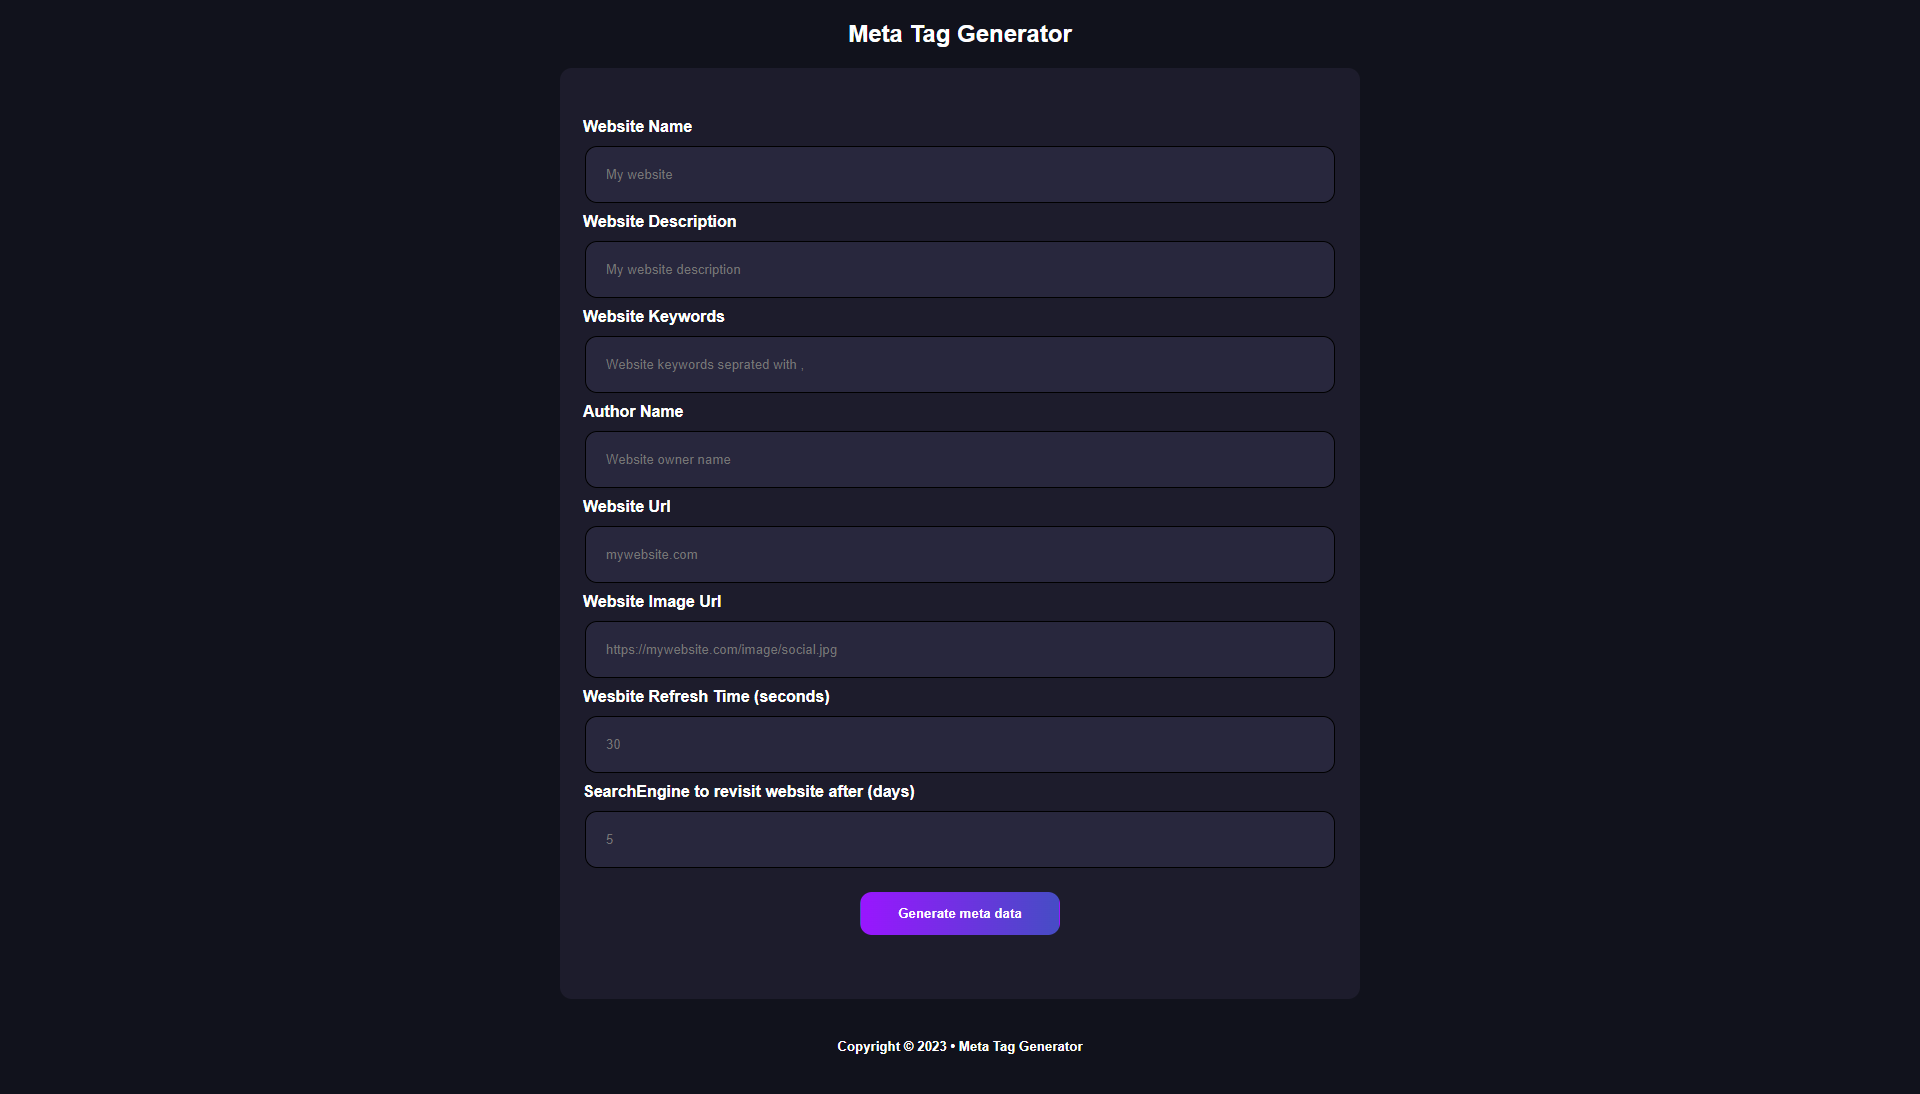The height and width of the screenshot is (1094, 1920).
Task: Click the Author Name label
Action: click(632, 411)
